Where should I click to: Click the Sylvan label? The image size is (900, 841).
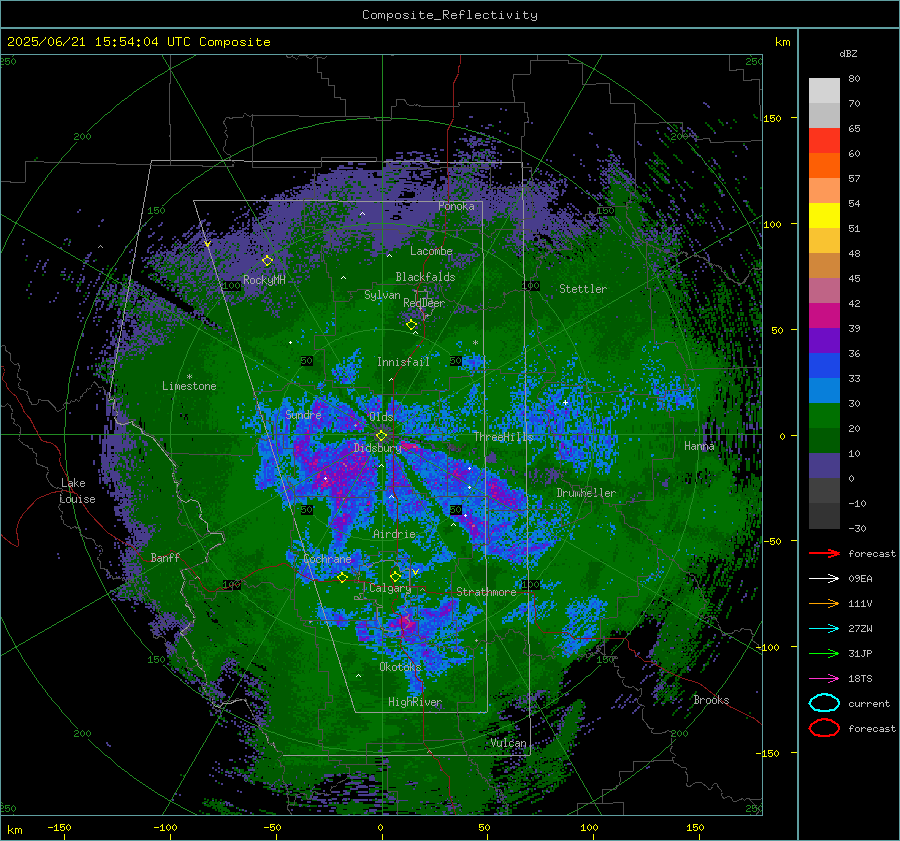[x=382, y=295]
